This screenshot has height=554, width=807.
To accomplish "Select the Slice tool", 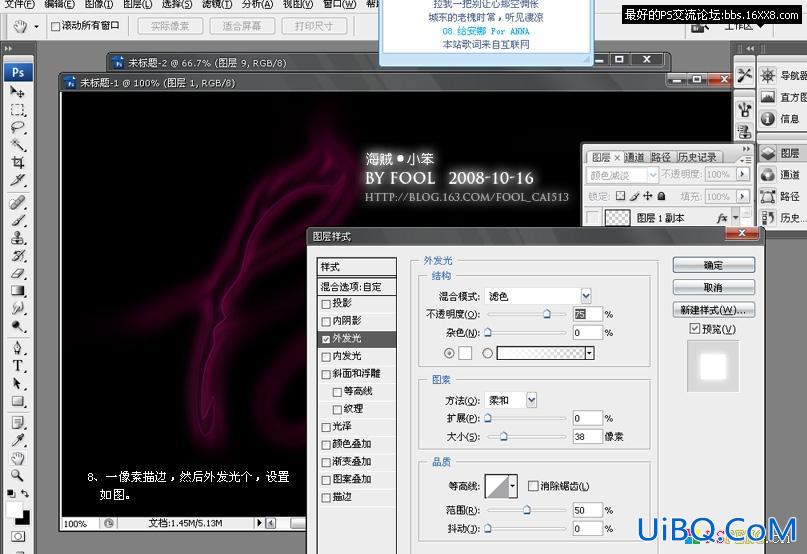I will [x=17, y=180].
